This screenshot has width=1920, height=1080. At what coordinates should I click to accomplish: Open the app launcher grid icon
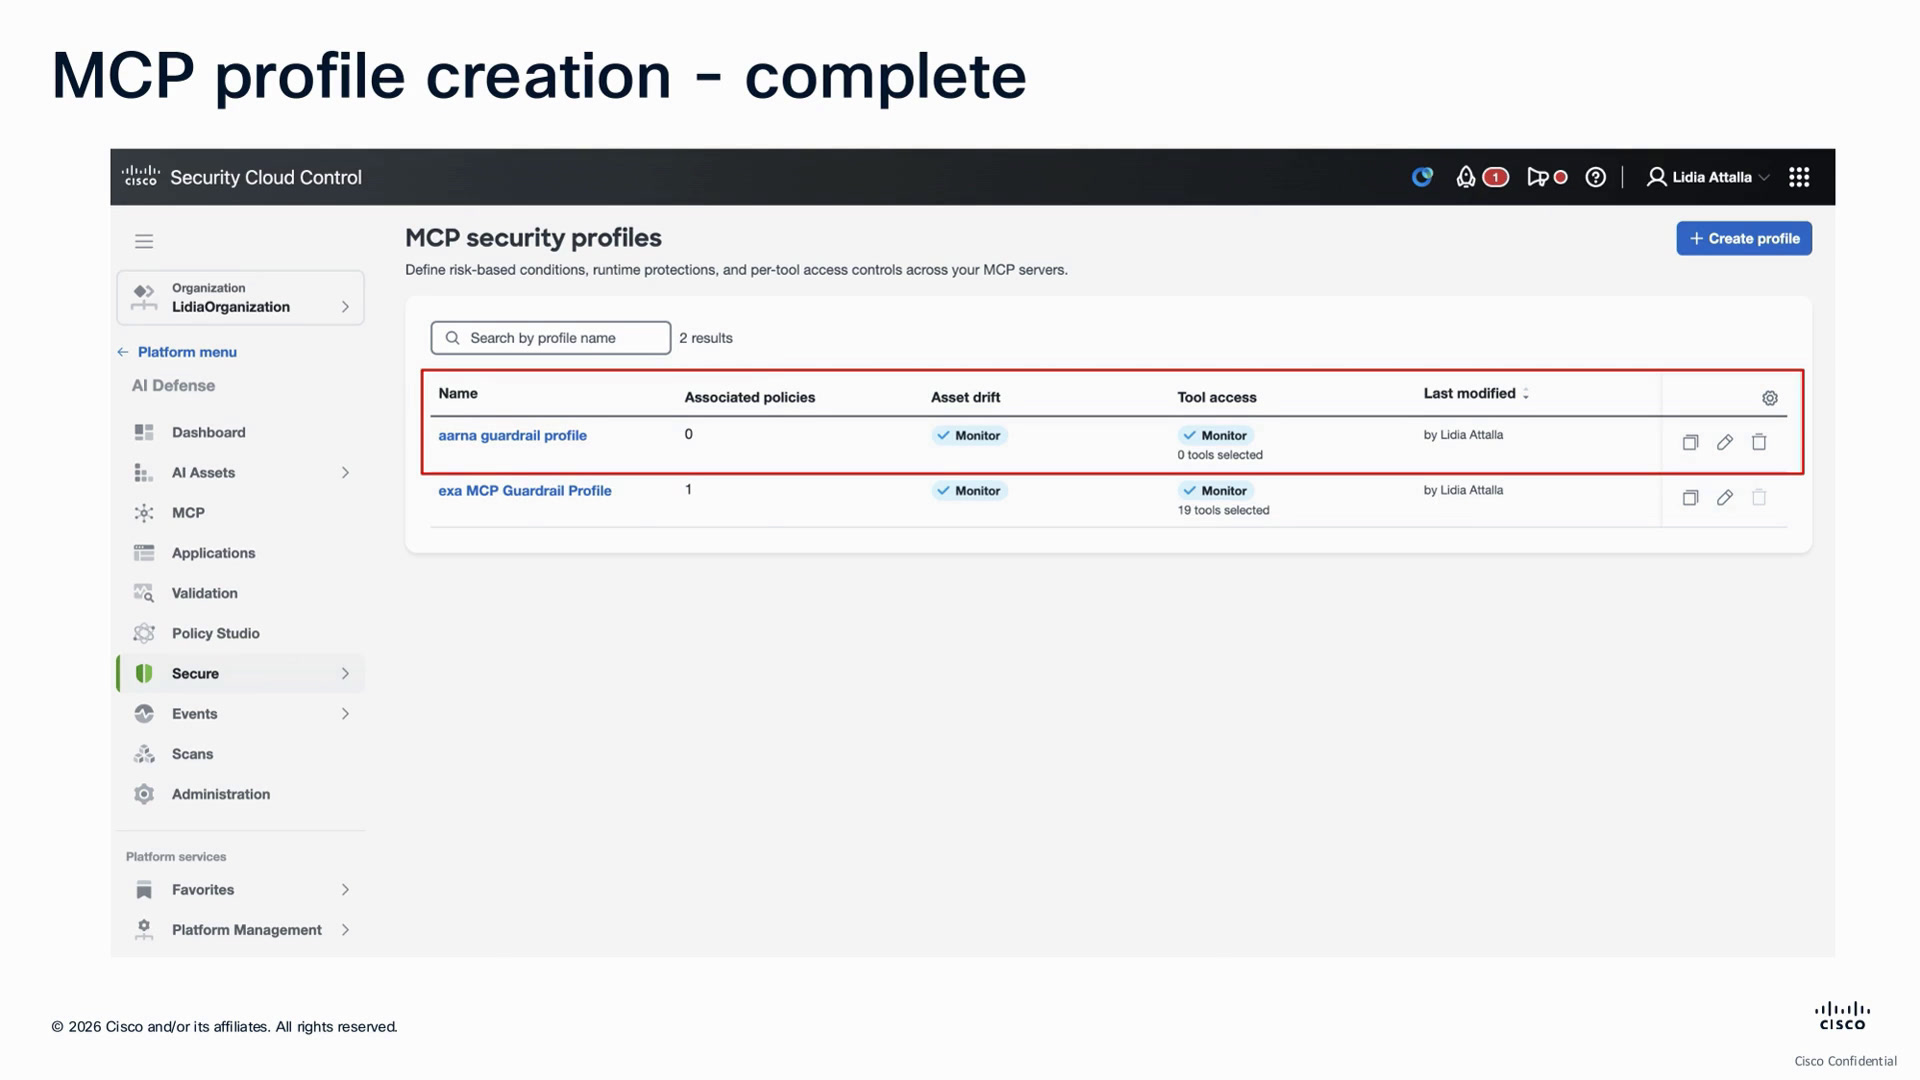tap(1799, 177)
